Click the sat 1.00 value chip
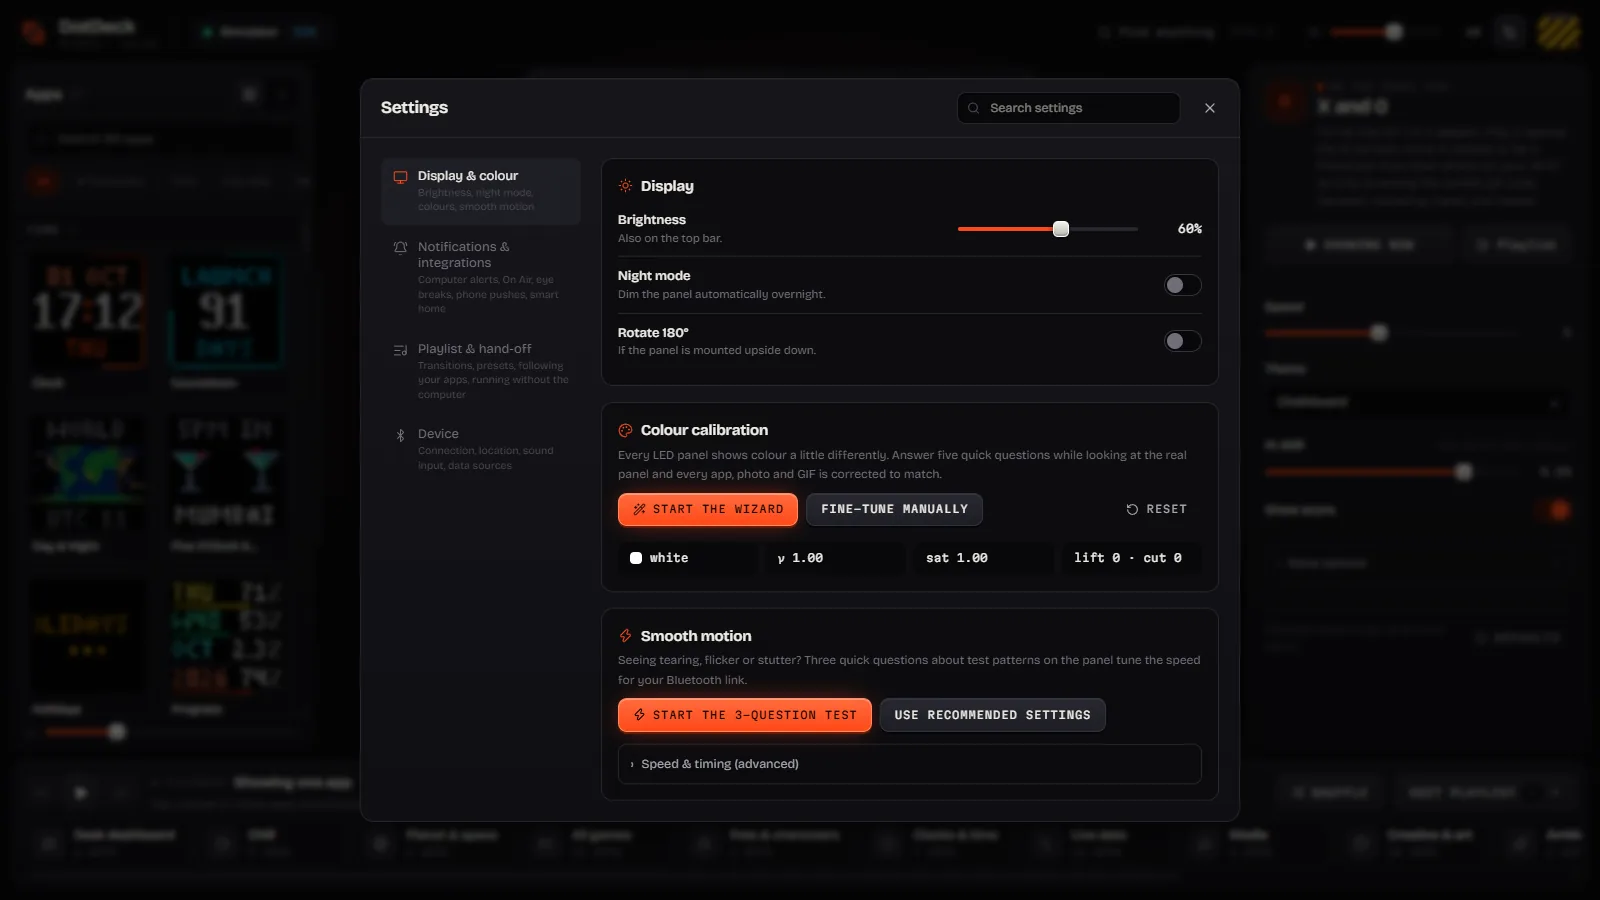This screenshot has height=900, width=1600. pos(984,558)
